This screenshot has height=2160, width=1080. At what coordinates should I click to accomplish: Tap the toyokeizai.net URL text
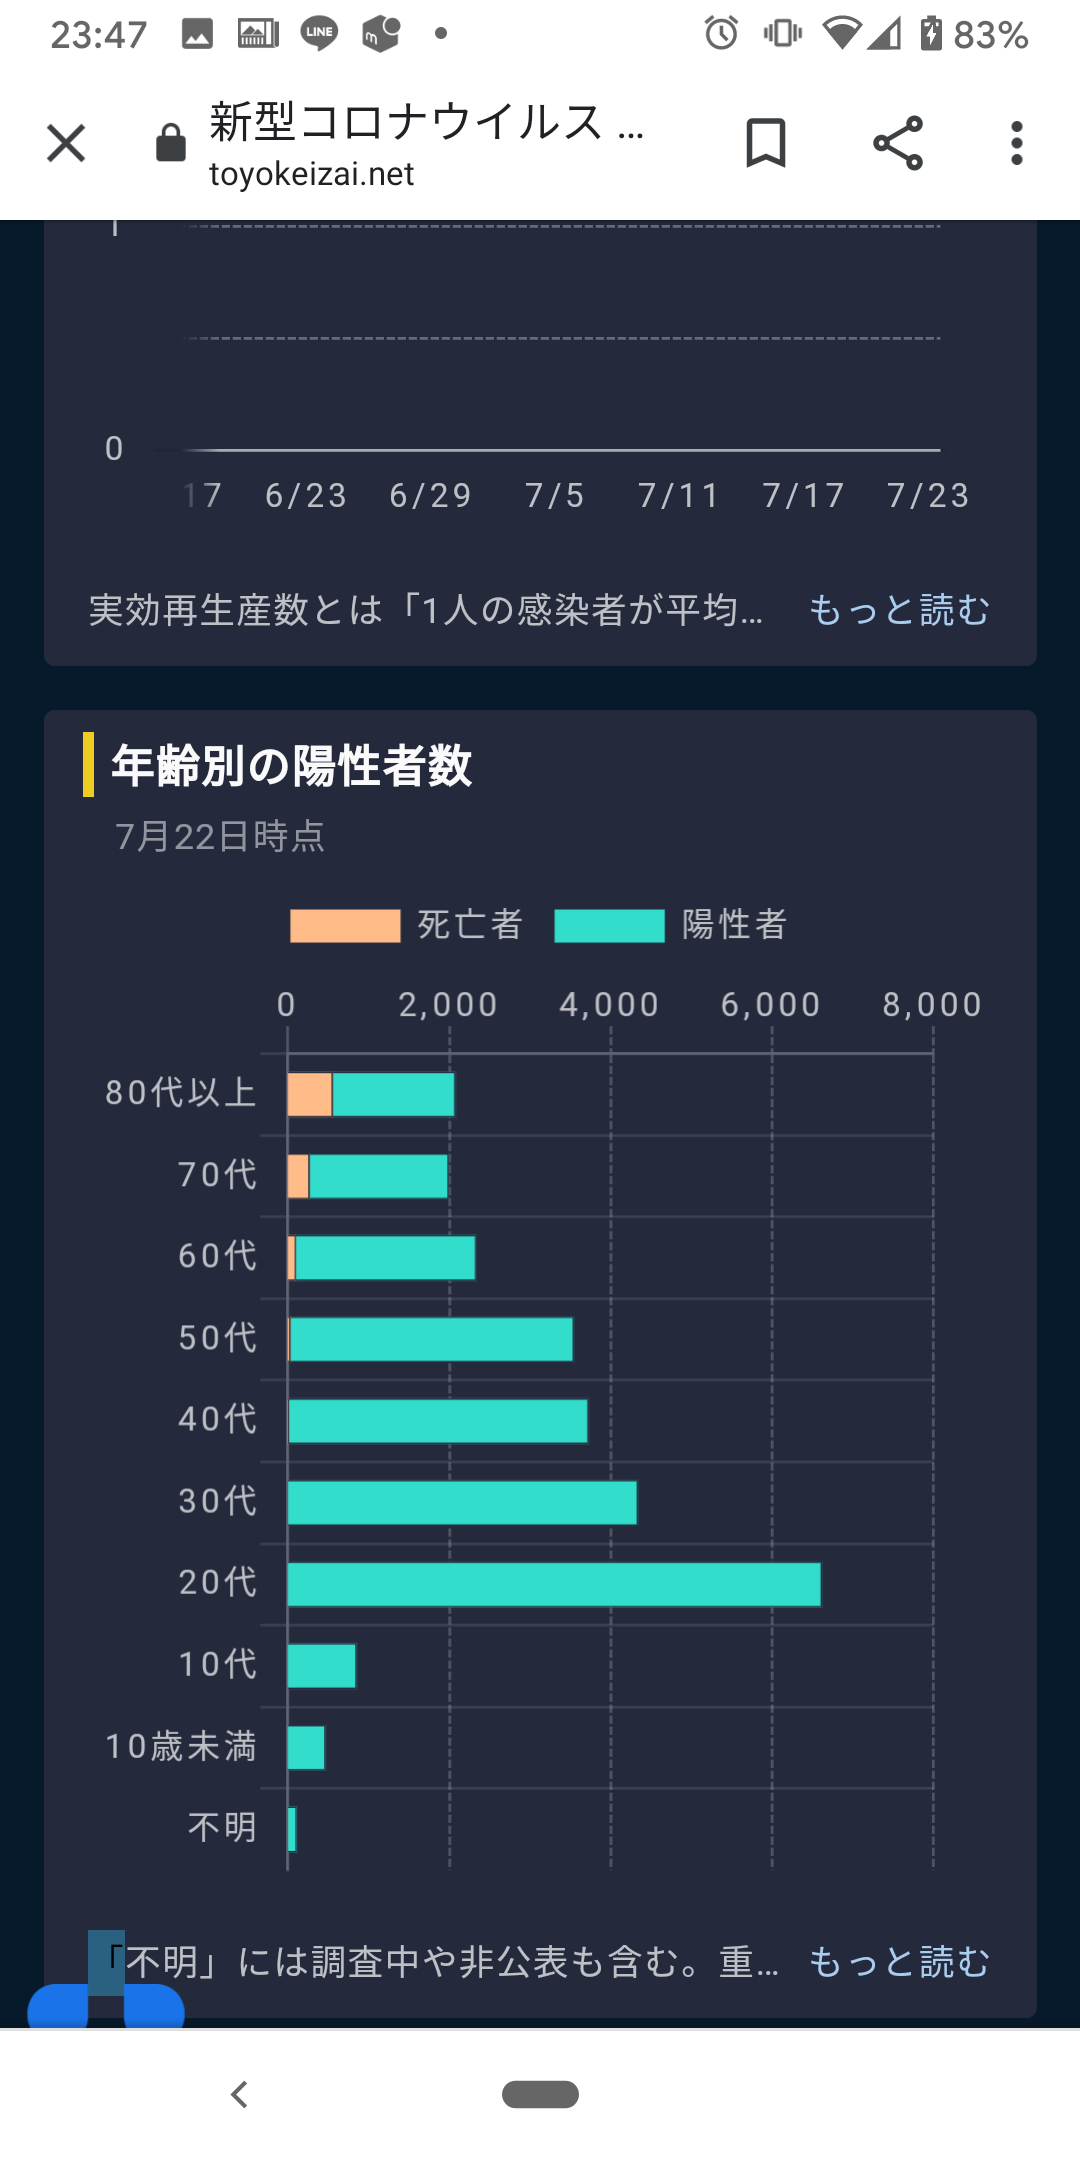pyautogui.click(x=311, y=174)
